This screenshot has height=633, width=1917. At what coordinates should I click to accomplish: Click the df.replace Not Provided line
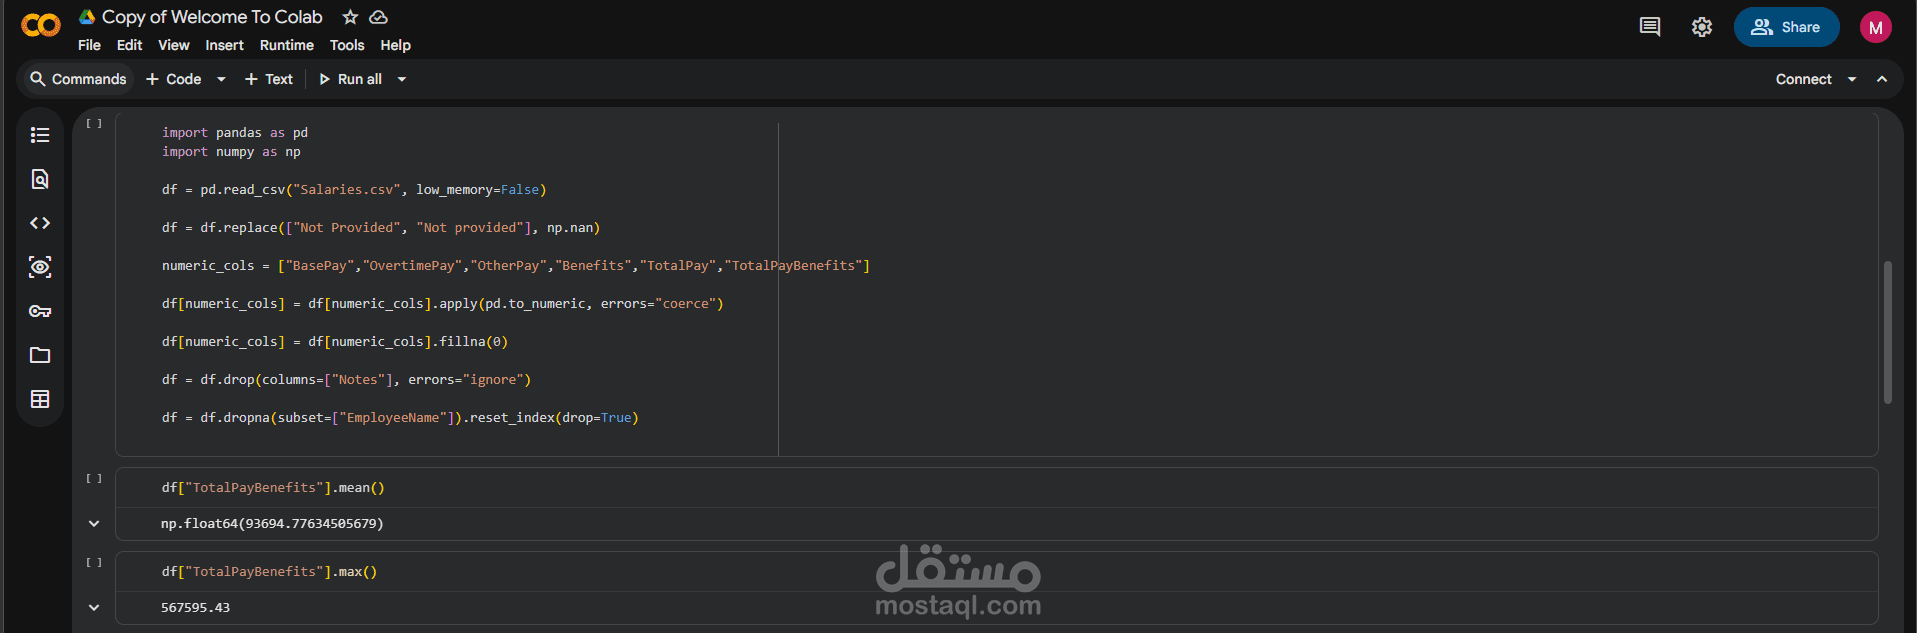point(381,228)
